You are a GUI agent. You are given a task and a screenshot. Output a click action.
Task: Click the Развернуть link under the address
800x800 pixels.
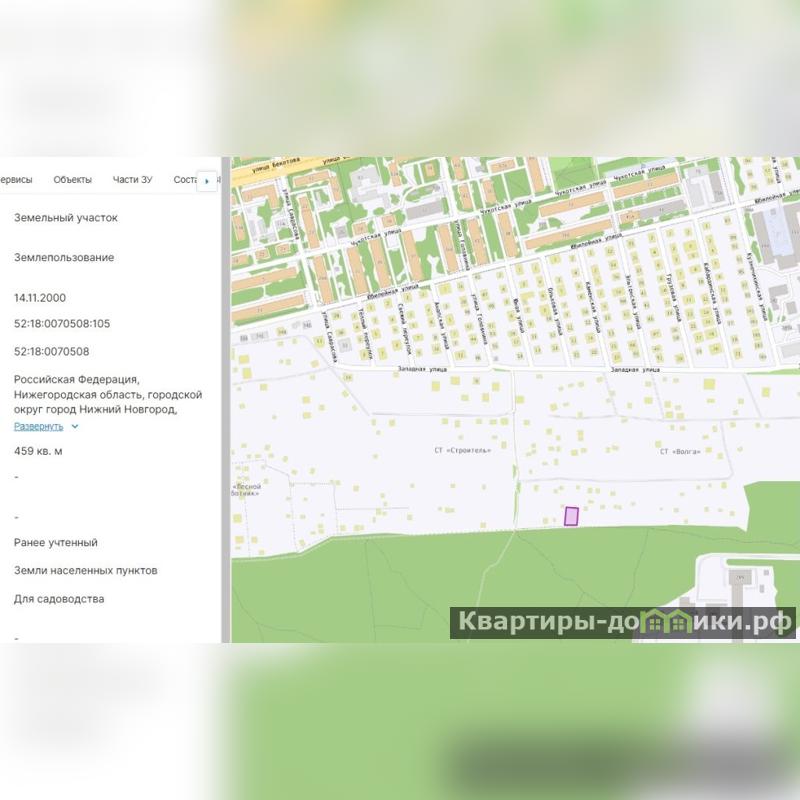pos(38,426)
